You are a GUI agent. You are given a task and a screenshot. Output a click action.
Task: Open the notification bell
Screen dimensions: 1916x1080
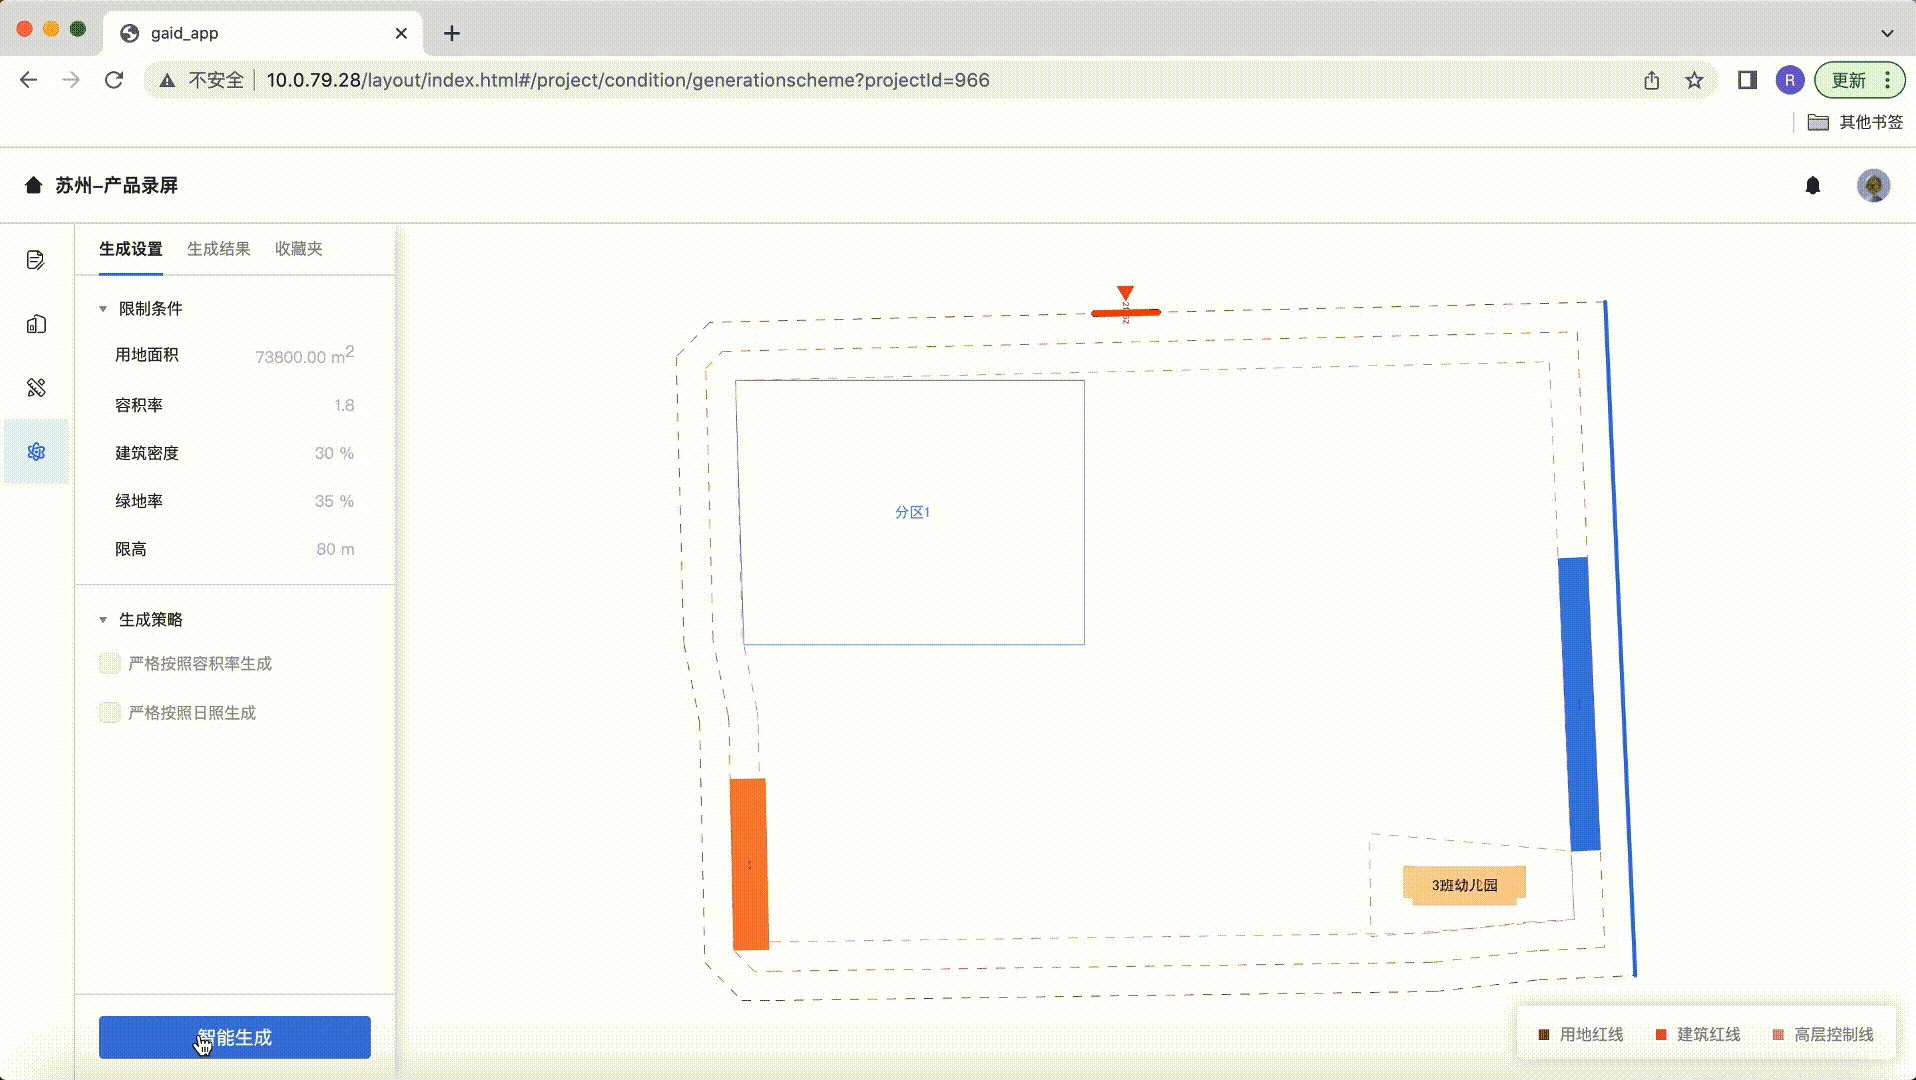[1812, 186]
